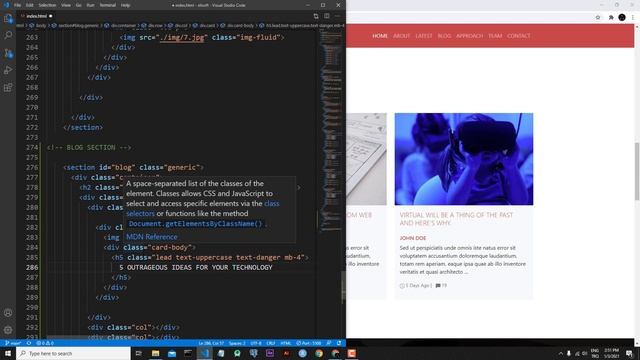Click the Live Server Port status item

pyautogui.click(x=309, y=343)
